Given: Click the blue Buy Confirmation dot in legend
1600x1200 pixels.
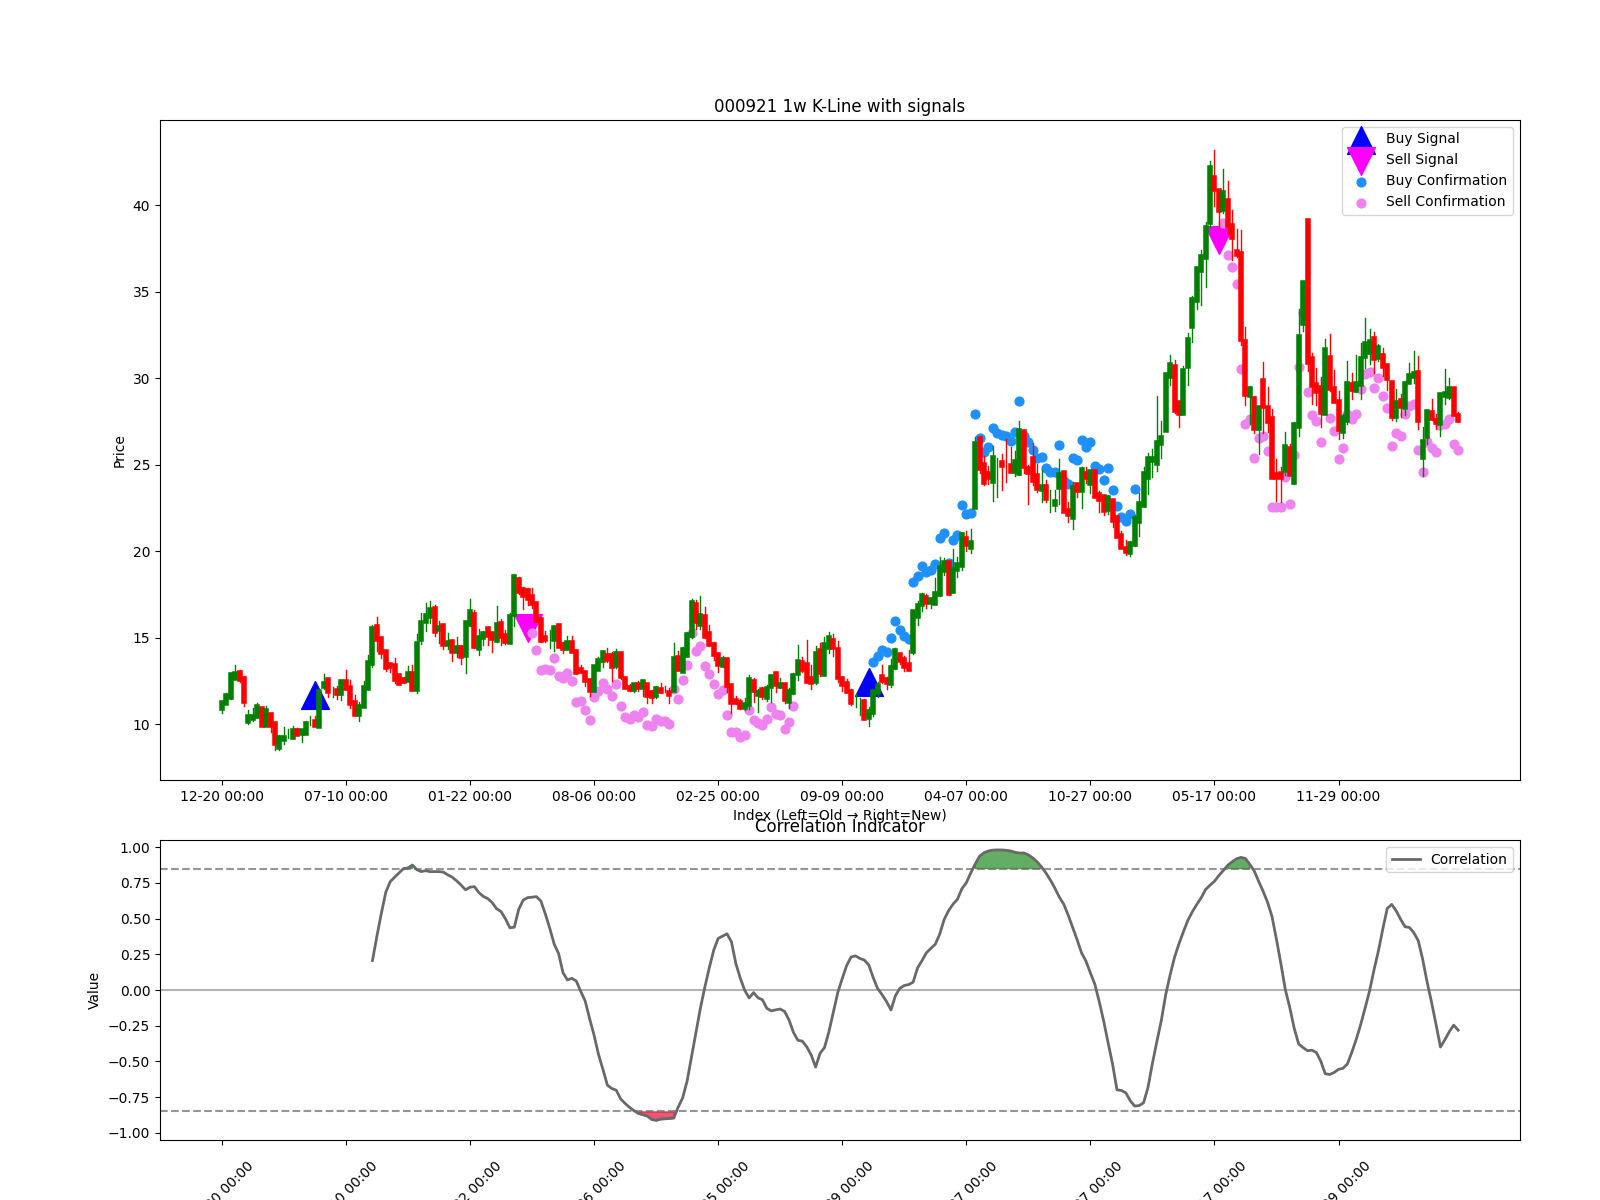Looking at the screenshot, I should pos(1361,182).
